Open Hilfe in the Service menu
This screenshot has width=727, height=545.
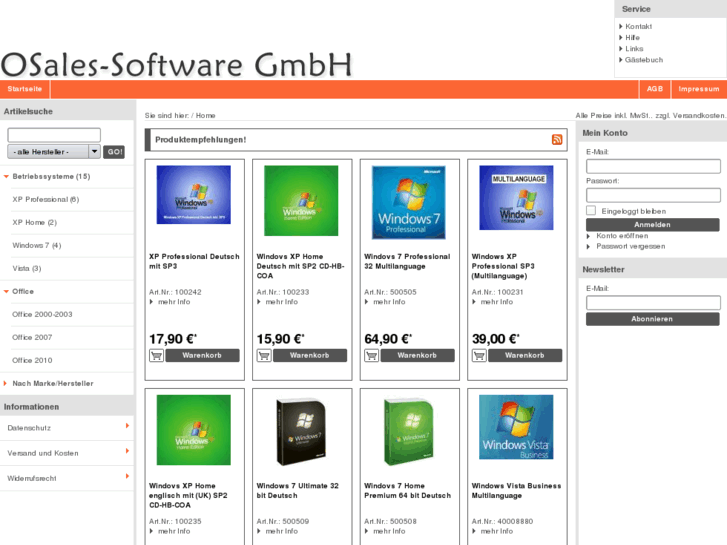coord(632,38)
